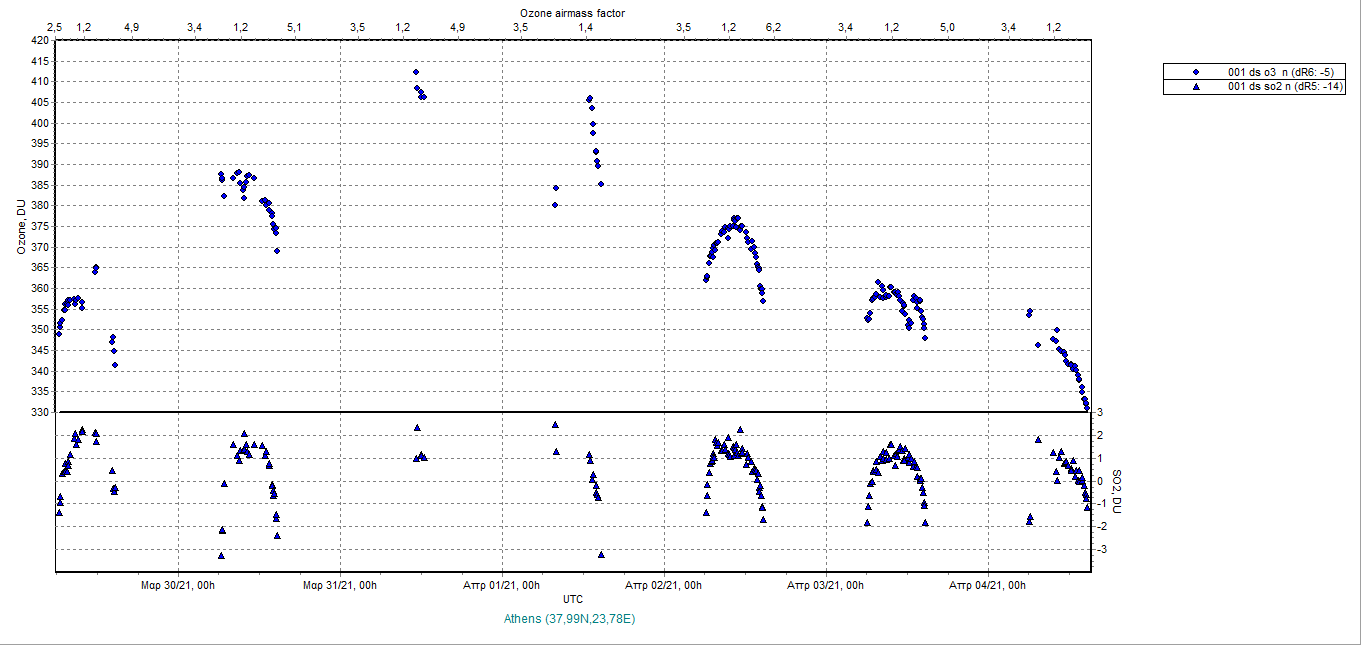This screenshot has height=645, width=1361.
Task: Click the 375 tick on the ozone axis
Action: tap(40, 227)
